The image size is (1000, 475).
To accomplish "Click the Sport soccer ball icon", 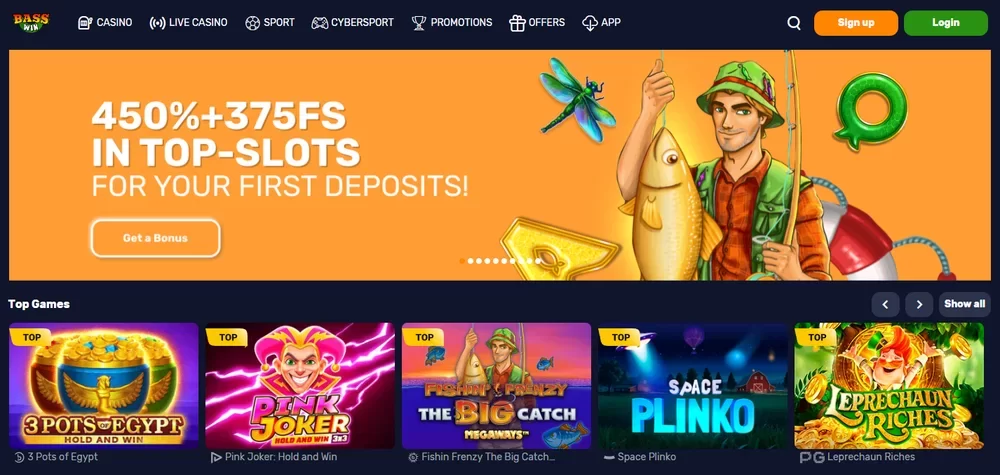I will coord(253,23).
